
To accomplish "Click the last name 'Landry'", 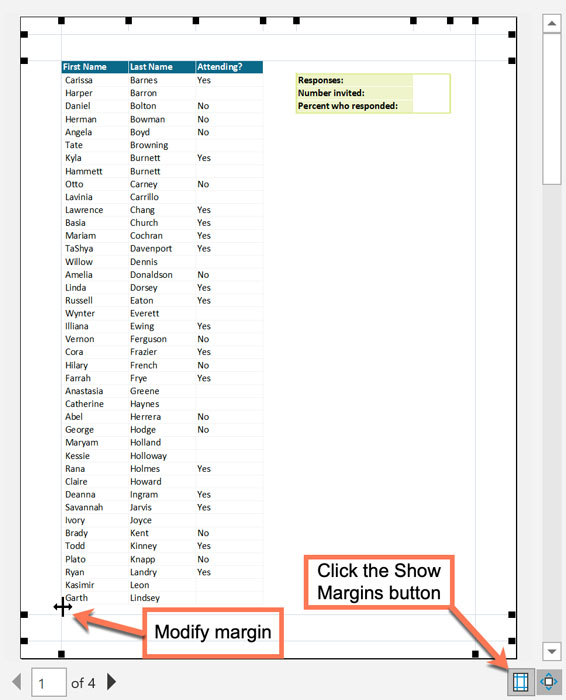I will pyautogui.click(x=143, y=572).
